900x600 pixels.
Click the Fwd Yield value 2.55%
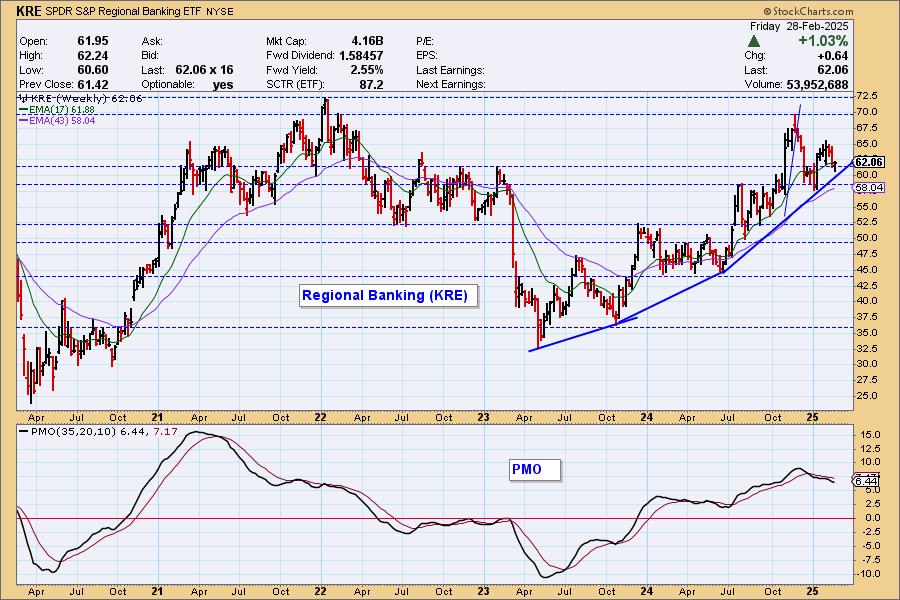(x=367, y=69)
